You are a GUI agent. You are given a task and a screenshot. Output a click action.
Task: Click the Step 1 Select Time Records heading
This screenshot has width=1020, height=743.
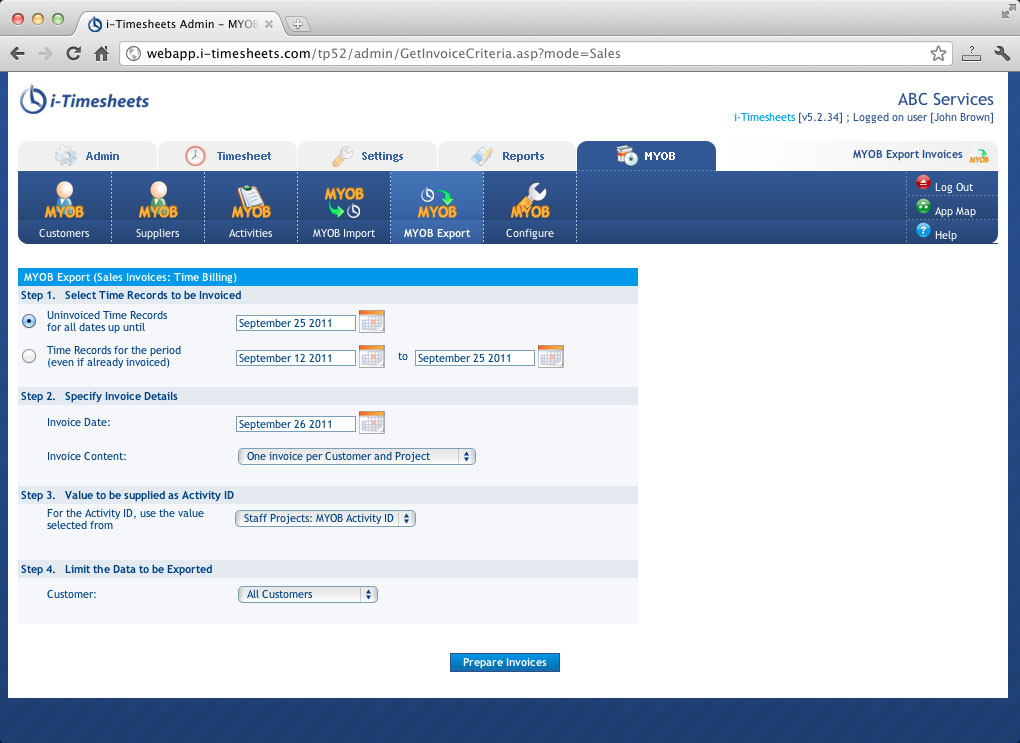[131, 295]
